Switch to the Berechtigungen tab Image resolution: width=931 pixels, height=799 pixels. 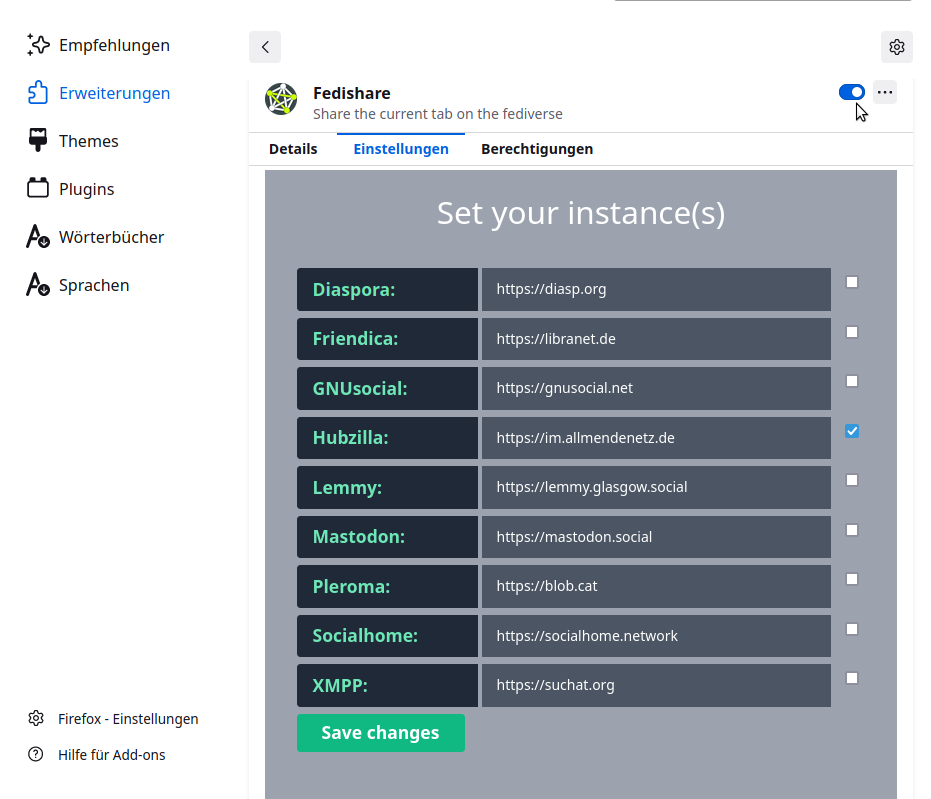click(x=537, y=149)
